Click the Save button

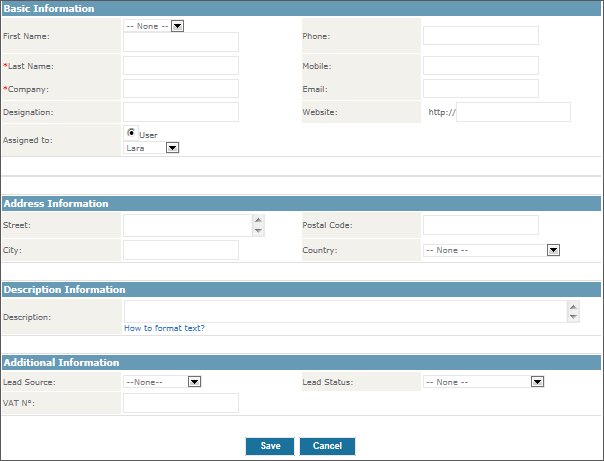270,446
